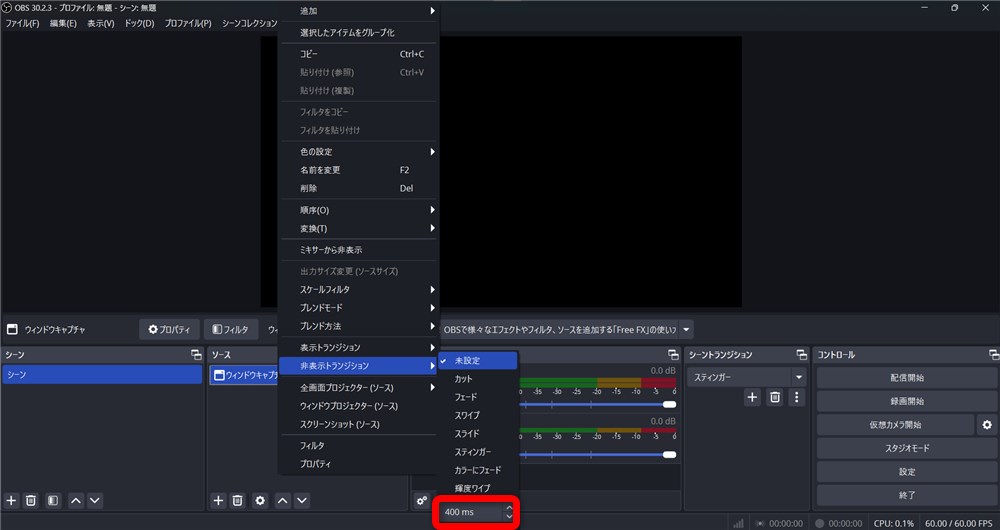
Task: Expand the 変換(T) submenu
Action: [359, 228]
